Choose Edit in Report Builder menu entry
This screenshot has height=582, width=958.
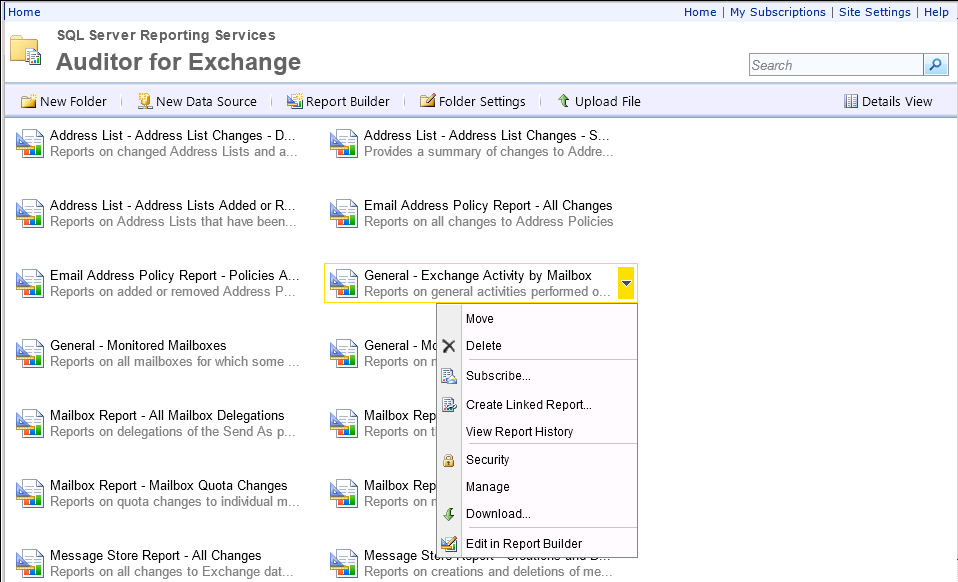click(x=524, y=544)
